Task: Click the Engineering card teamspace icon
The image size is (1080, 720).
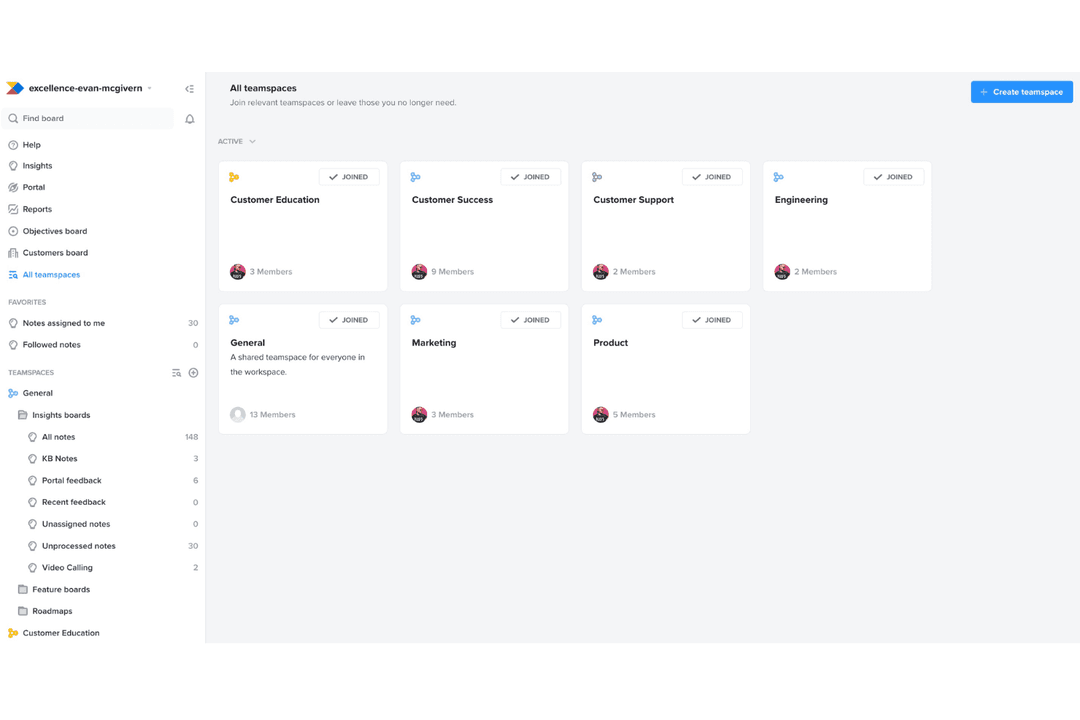Action: 778,177
